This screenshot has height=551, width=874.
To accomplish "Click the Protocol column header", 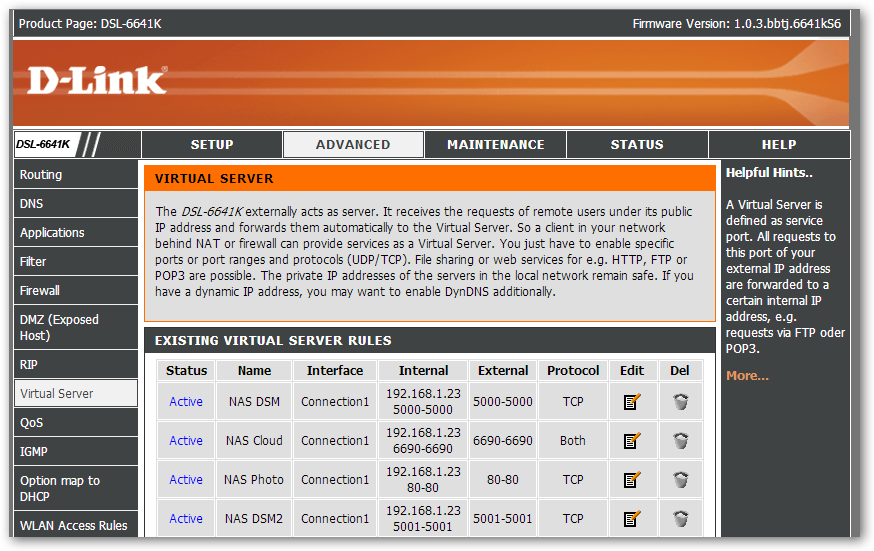I will tap(572, 370).
